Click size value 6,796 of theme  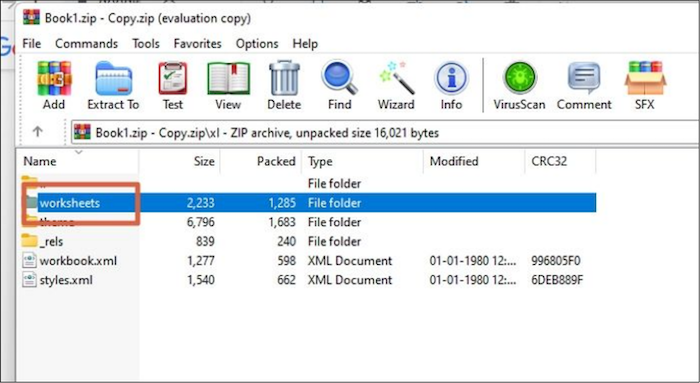pyautogui.click(x=200, y=222)
